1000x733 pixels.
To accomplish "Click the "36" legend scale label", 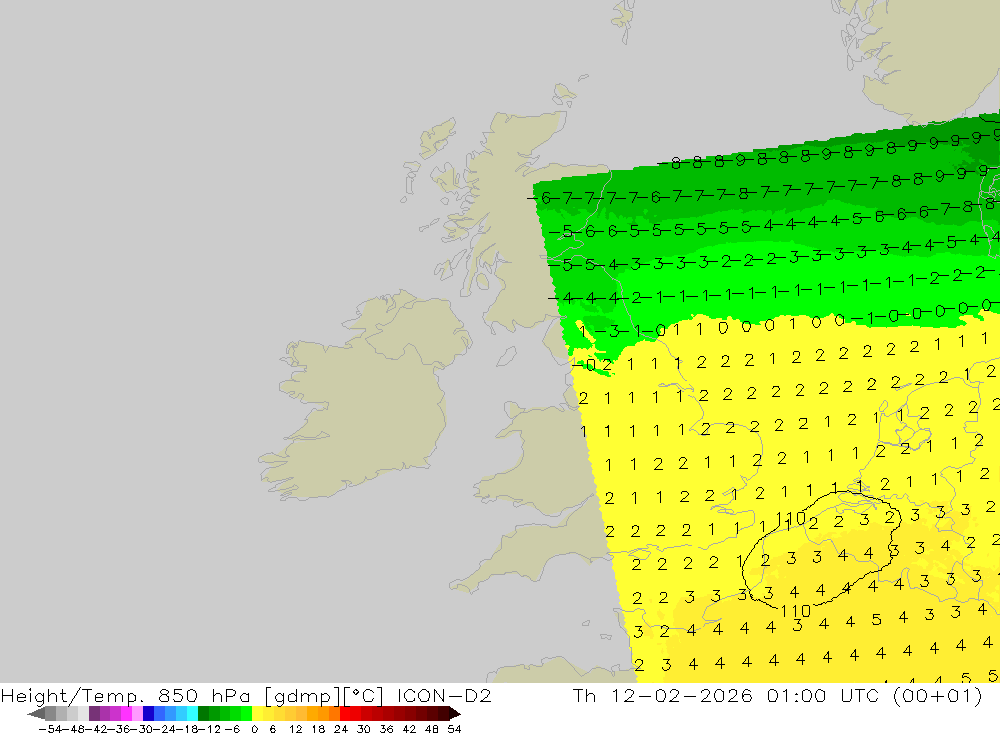I will click(x=386, y=729).
